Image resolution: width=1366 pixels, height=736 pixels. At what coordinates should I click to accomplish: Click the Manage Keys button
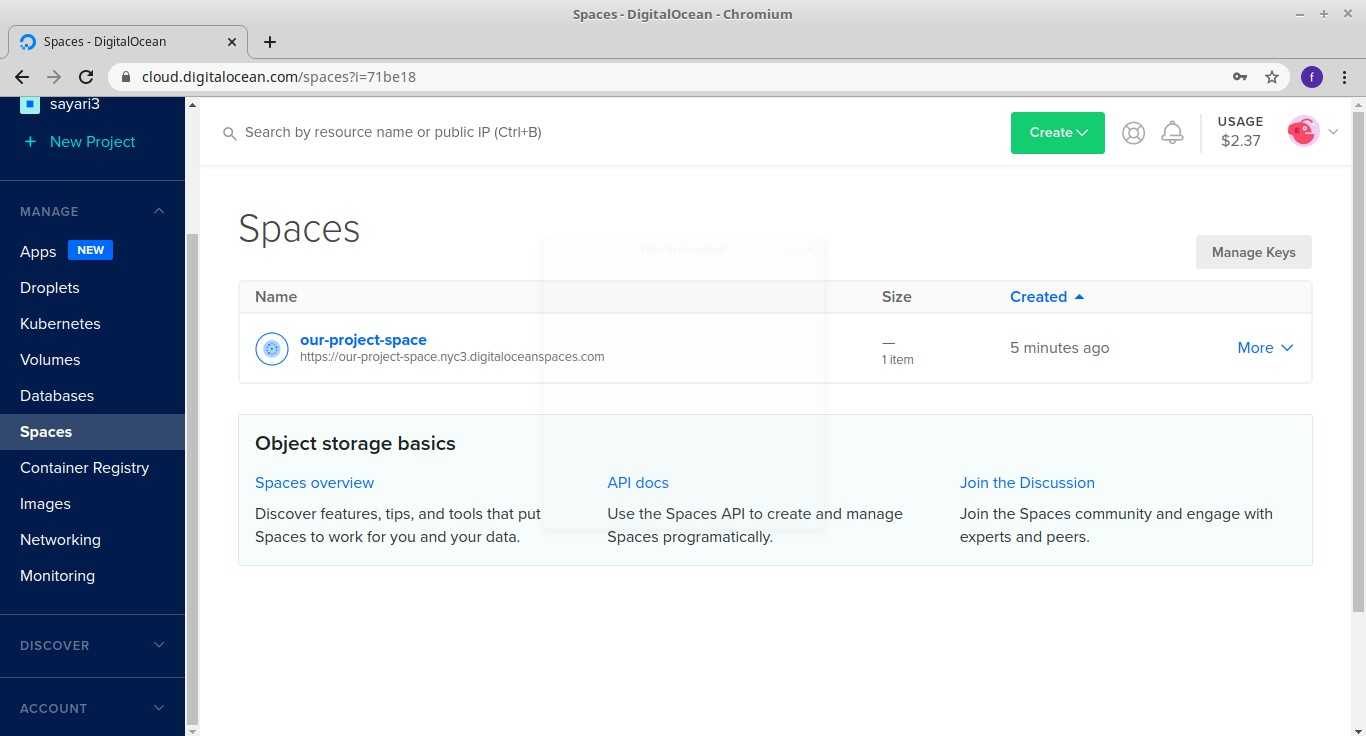1253,253
